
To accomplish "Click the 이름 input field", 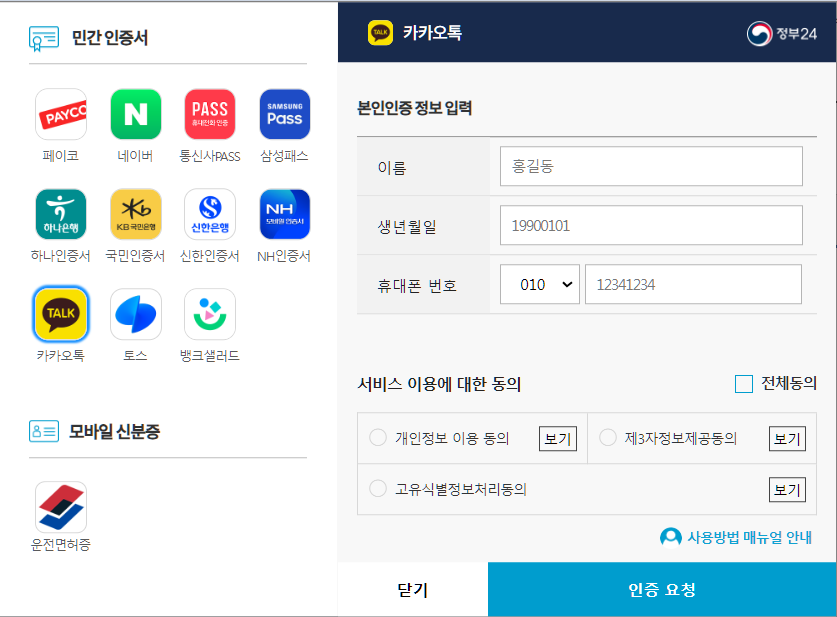I will (651, 165).
